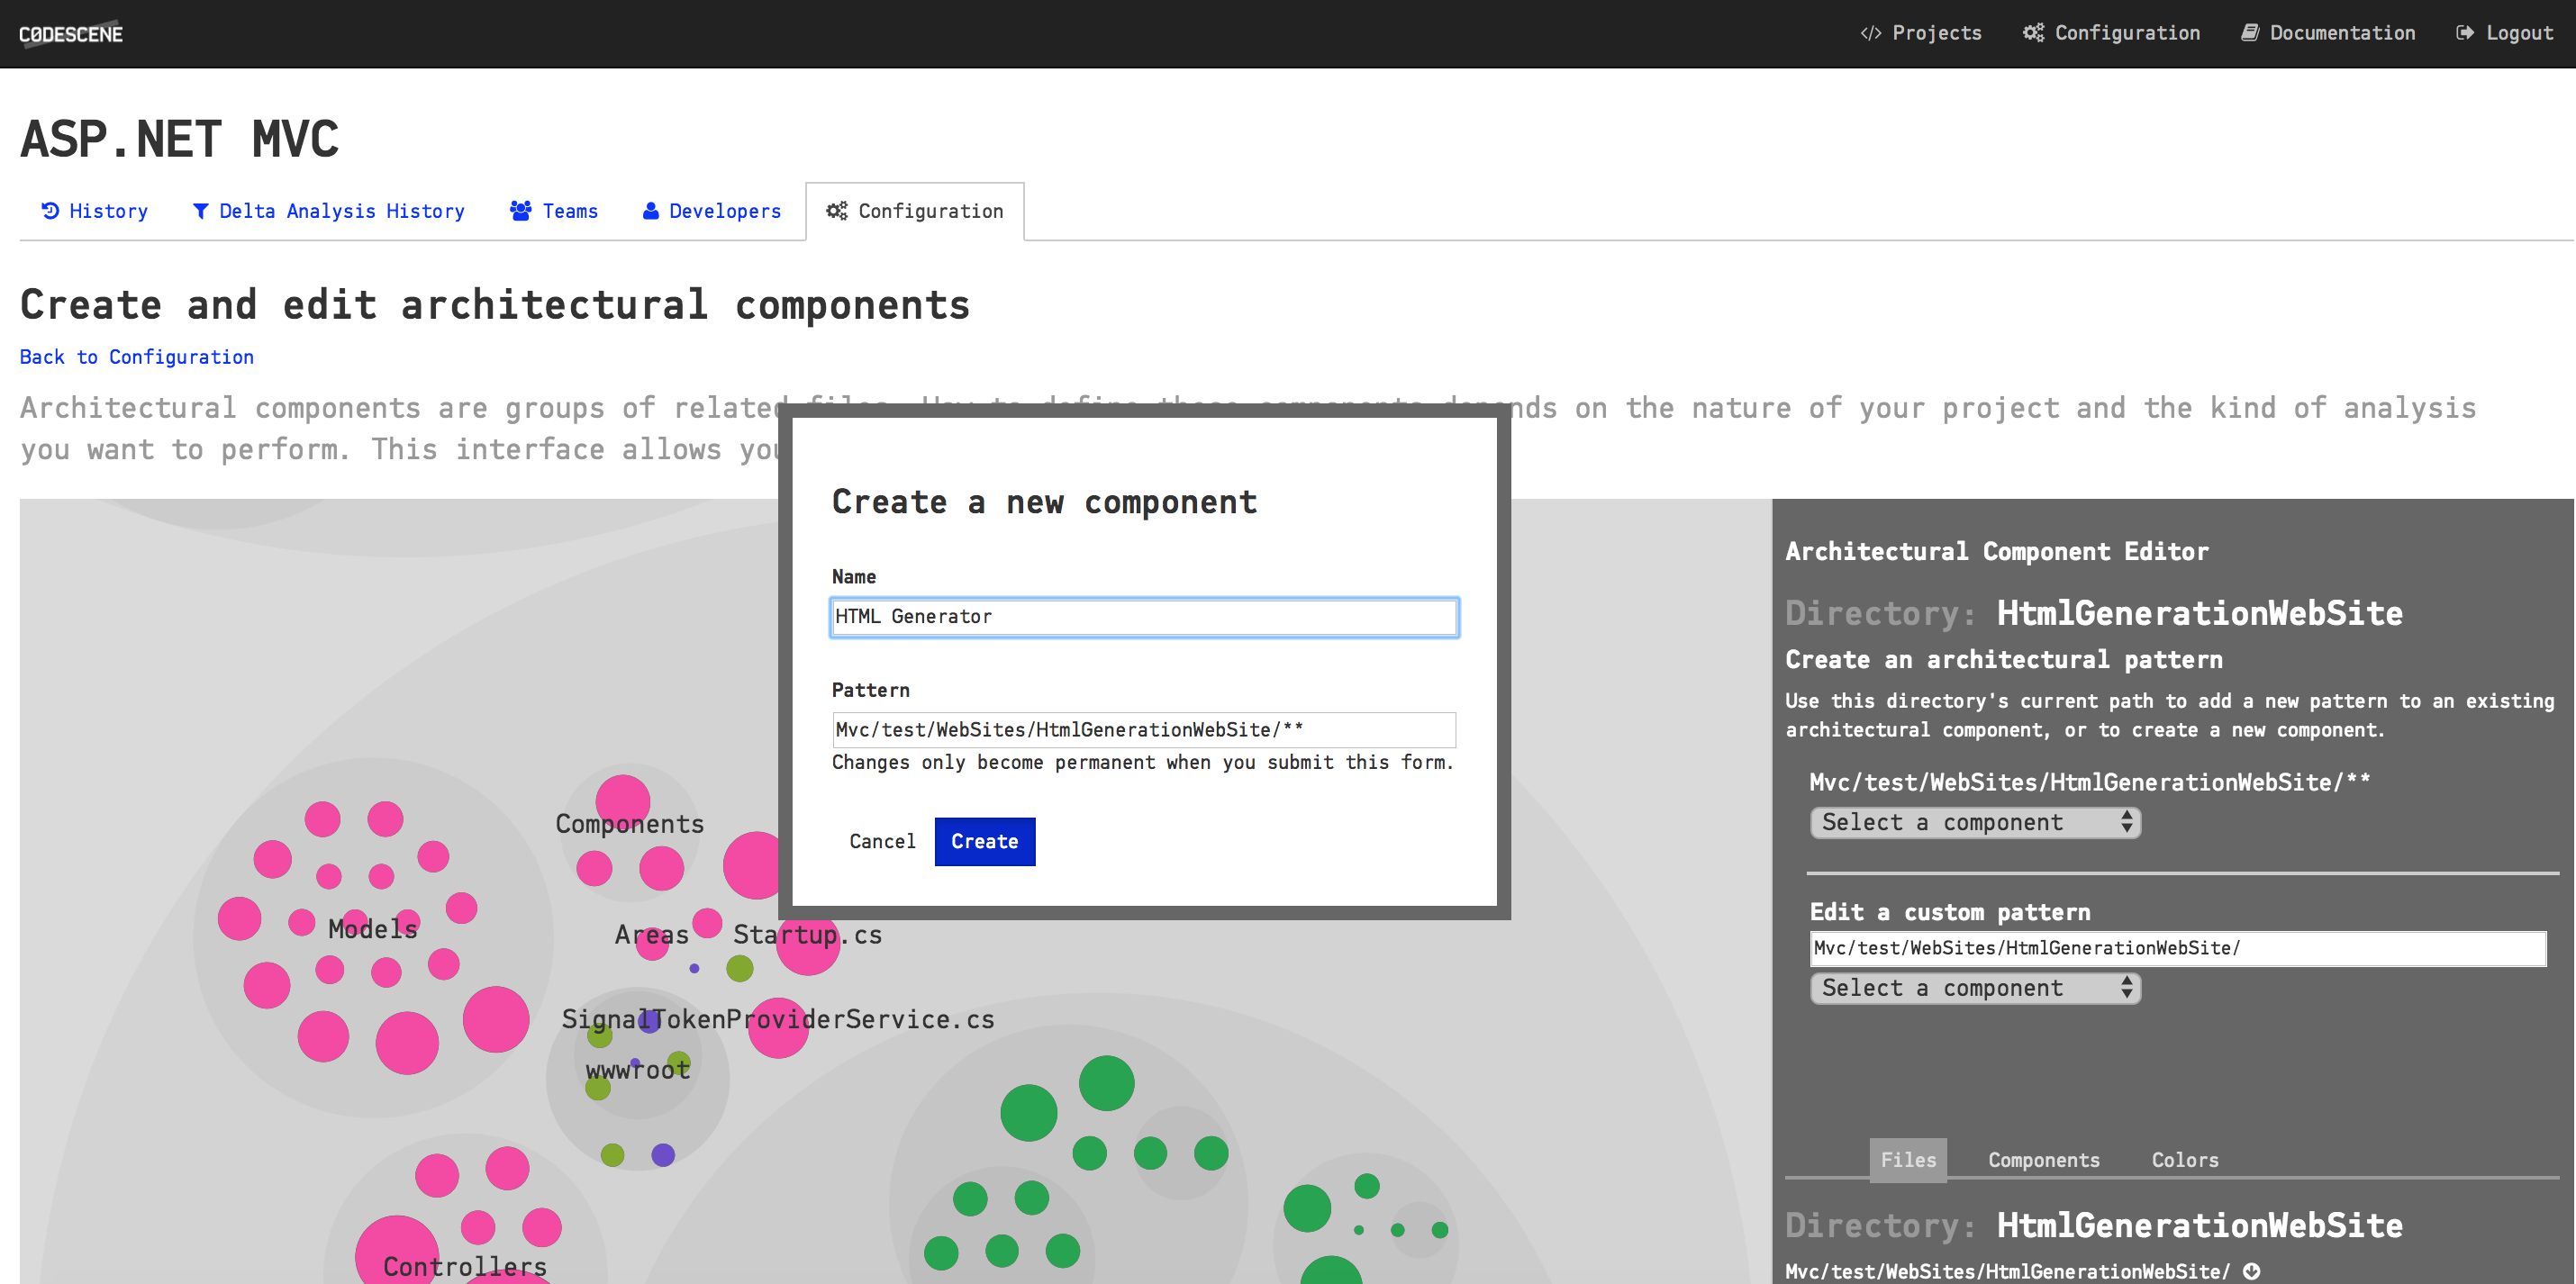The image size is (2576, 1284).
Task: Click the Teams group icon
Action: [521, 211]
